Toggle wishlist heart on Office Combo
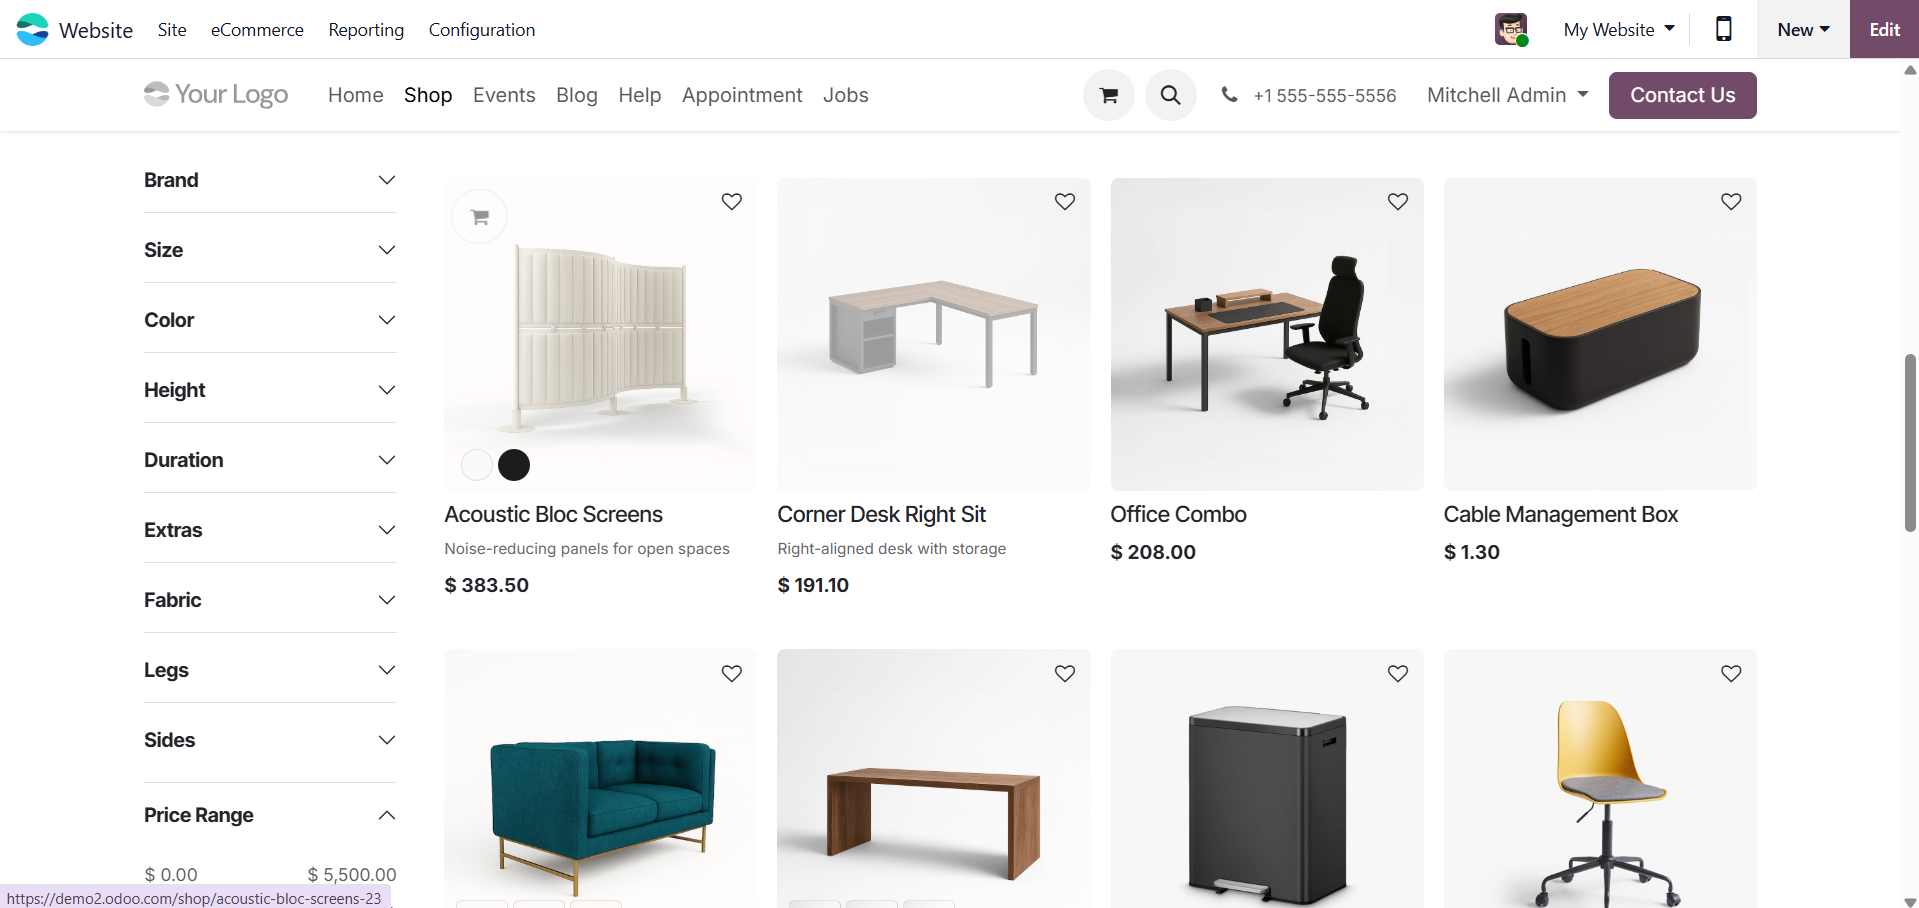This screenshot has width=1919, height=908. (1398, 202)
